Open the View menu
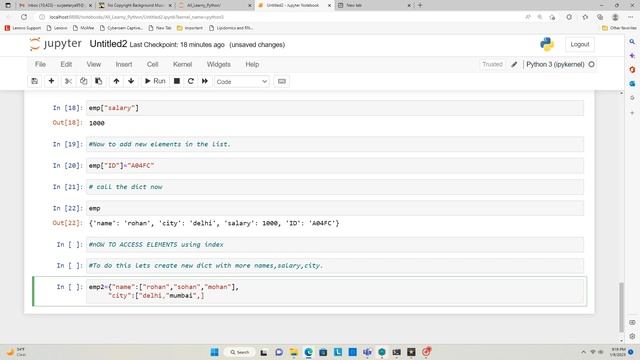Image resolution: width=640 pixels, height=360 pixels. point(93,64)
